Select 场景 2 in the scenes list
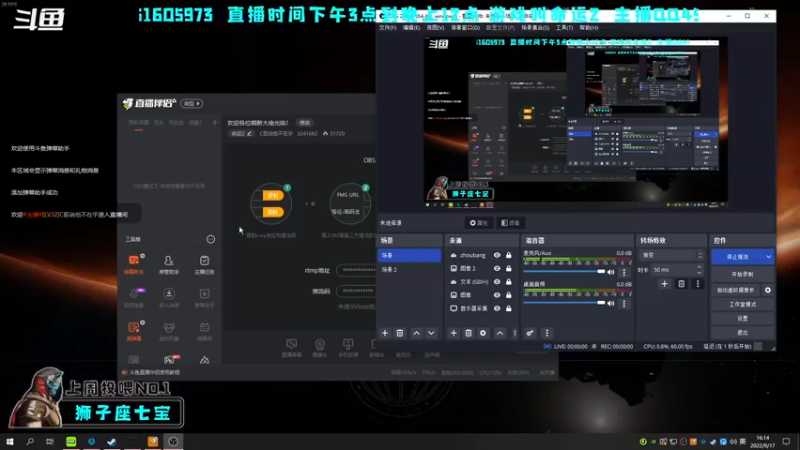Image resolution: width=800 pixels, height=450 pixels. coord(409,269)
